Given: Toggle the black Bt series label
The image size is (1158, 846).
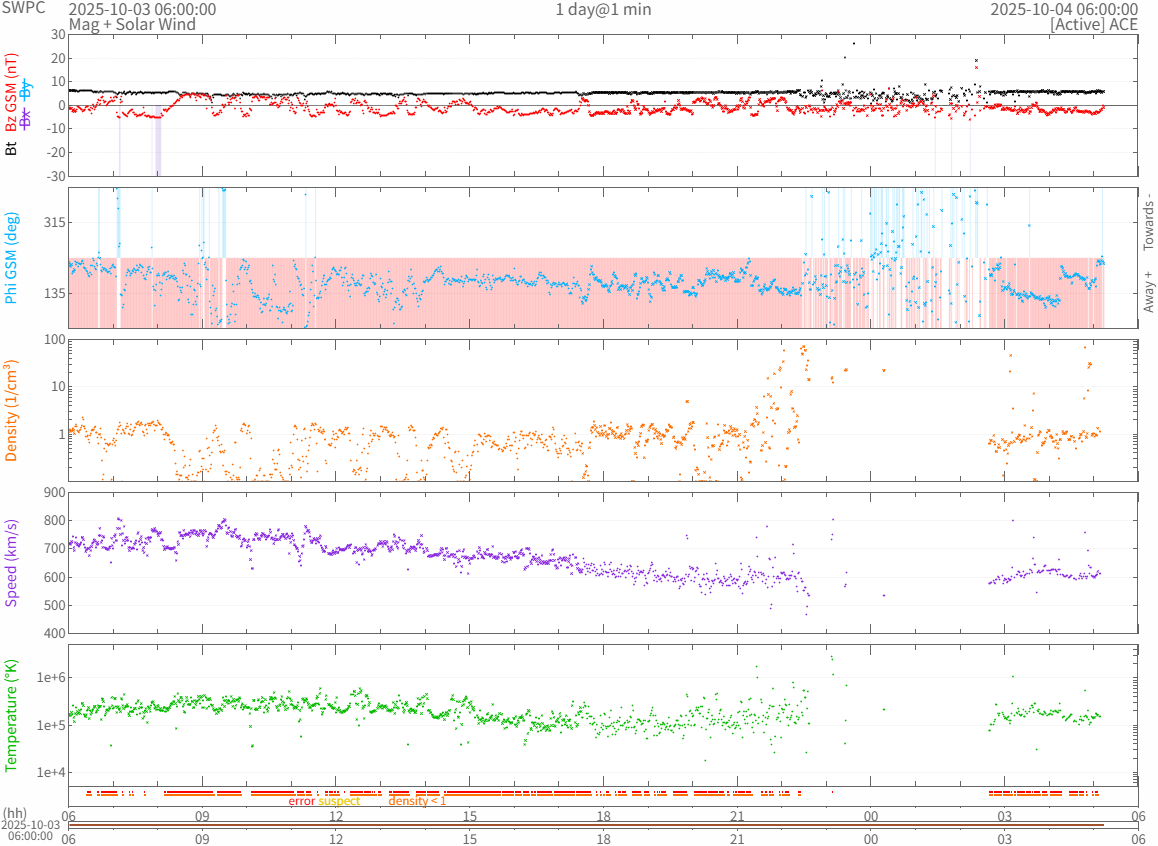Looking at the screenshot, I should pos(12,148).
